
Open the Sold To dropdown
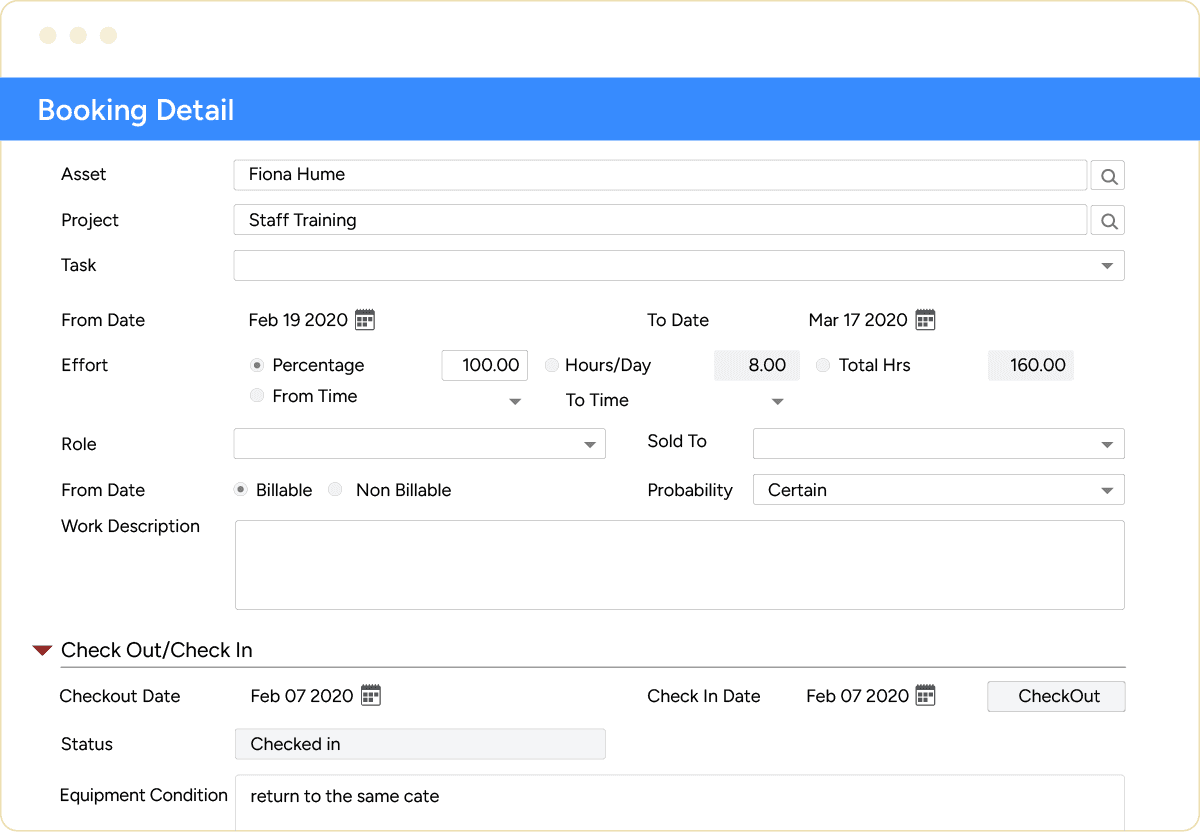click(1106, 443)
